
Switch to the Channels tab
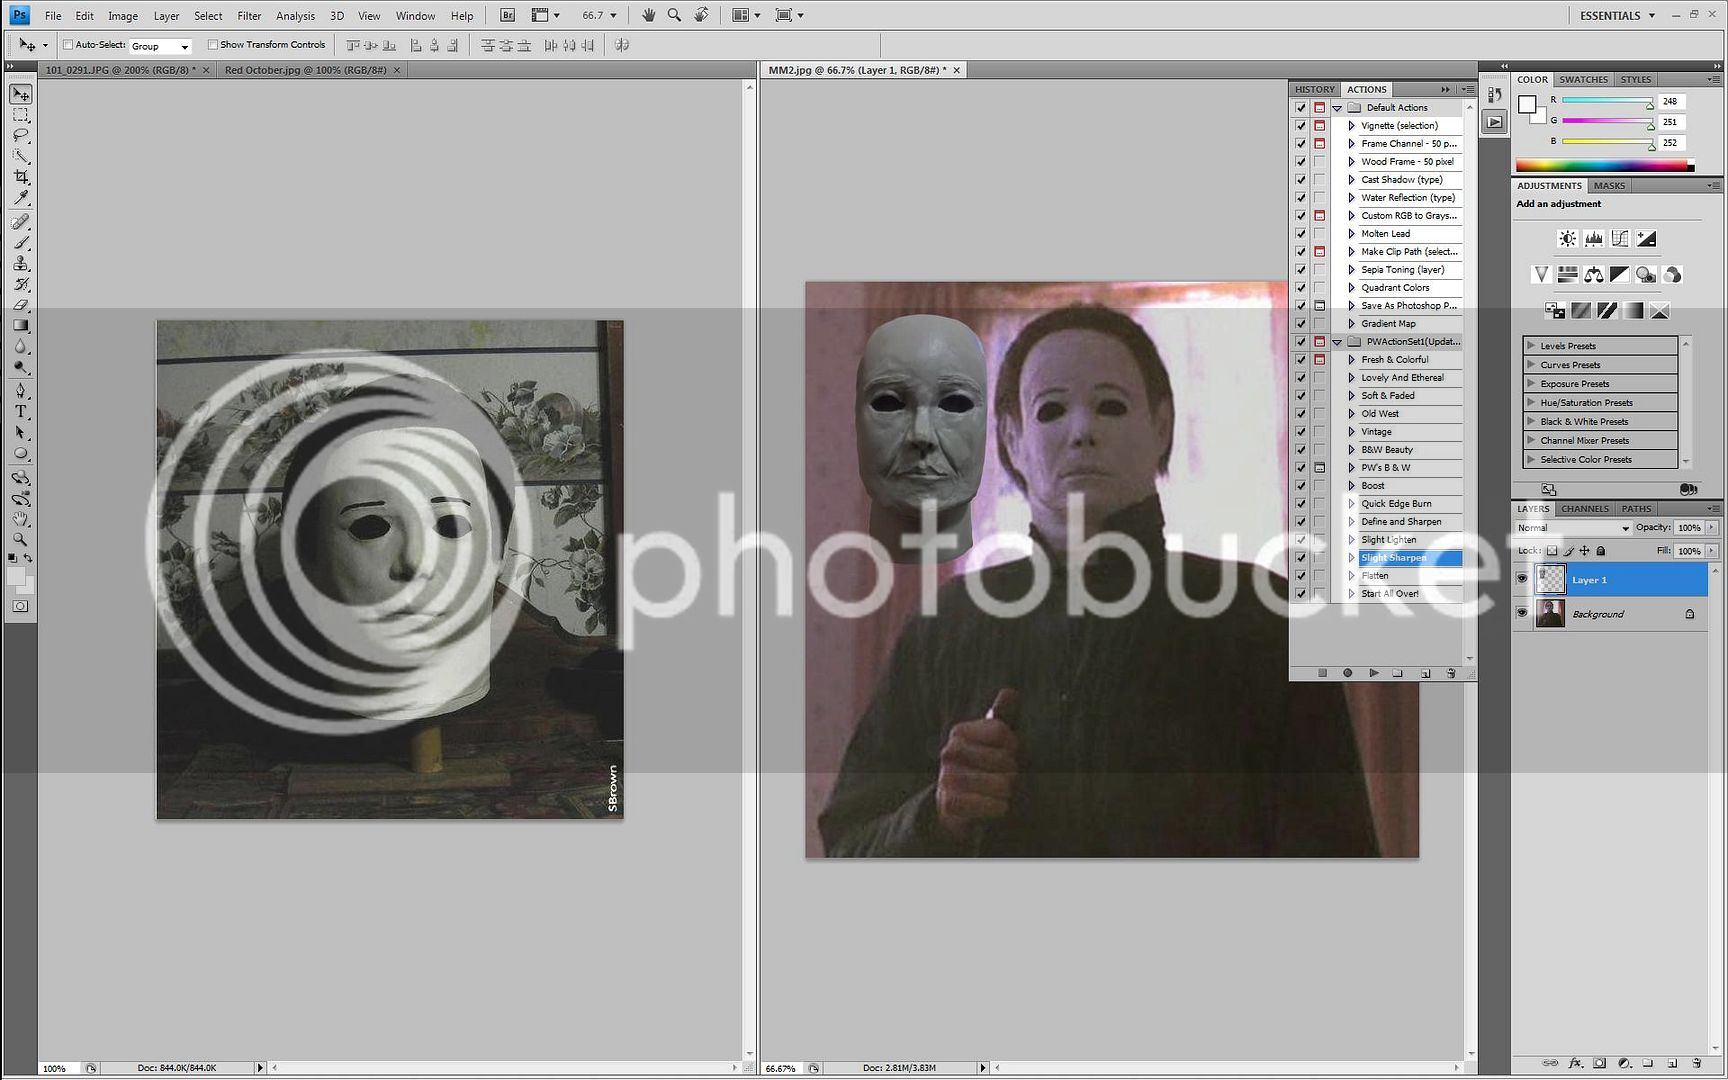click(1585, 509)
